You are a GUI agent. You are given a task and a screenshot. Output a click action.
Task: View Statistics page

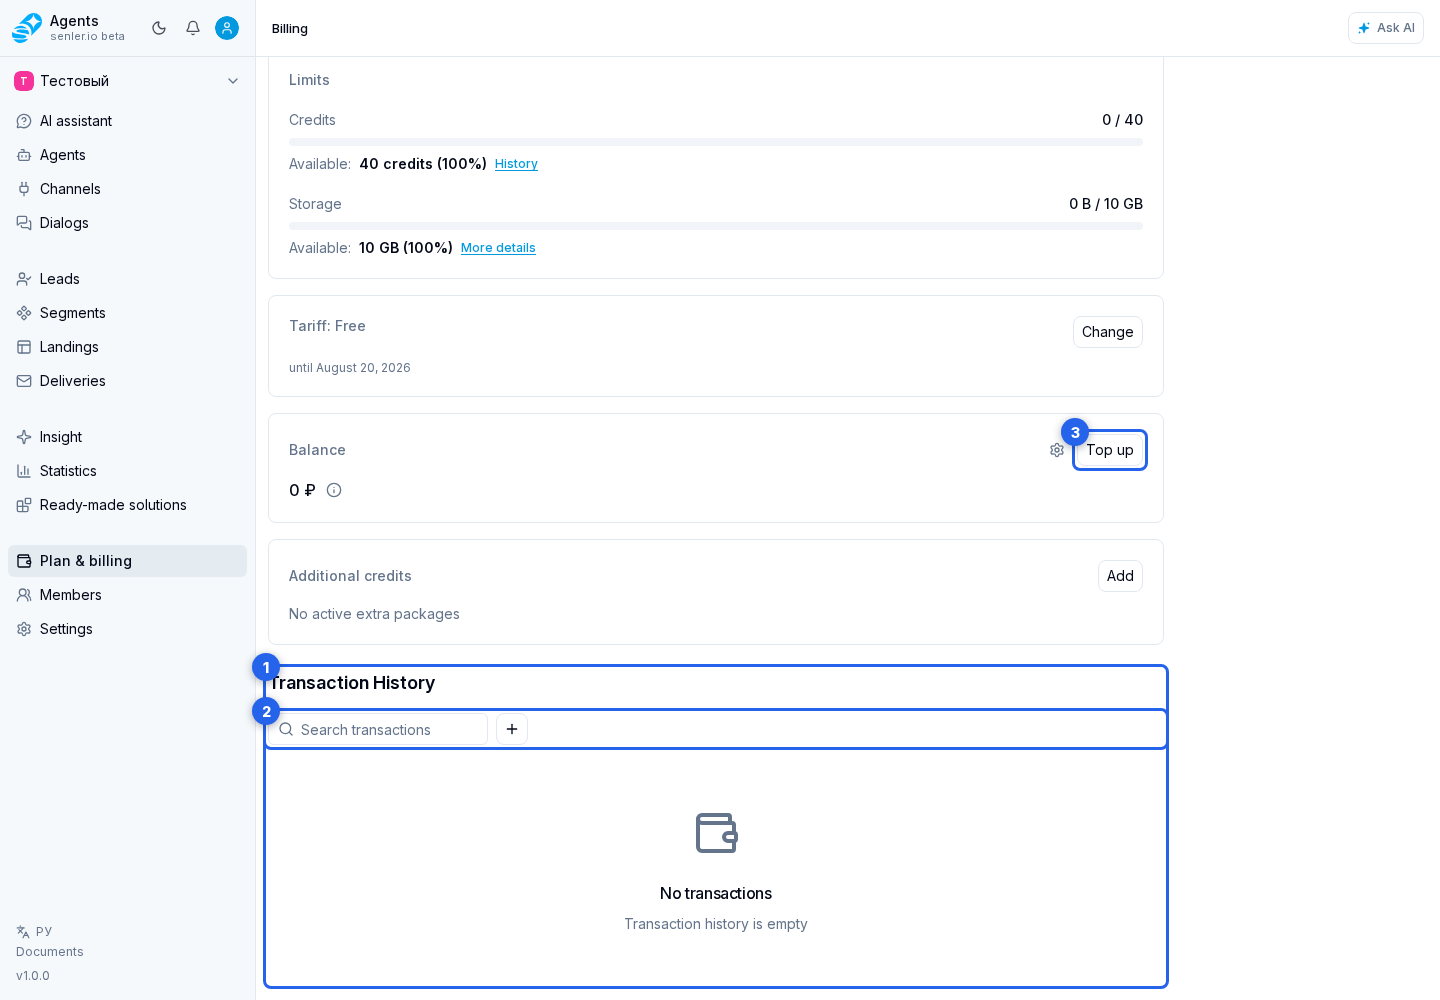[x=128, y=471]
